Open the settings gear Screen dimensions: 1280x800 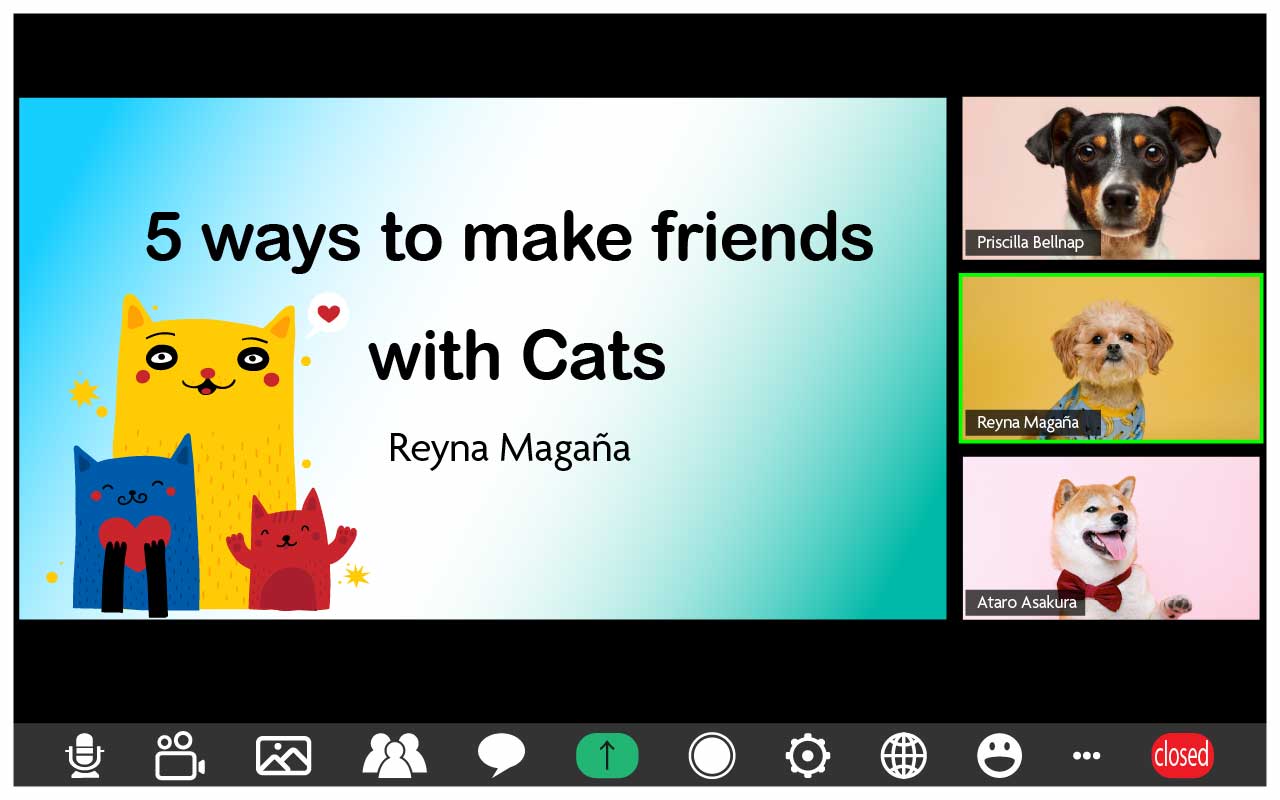pyautogui.click(x=808, y=756)
